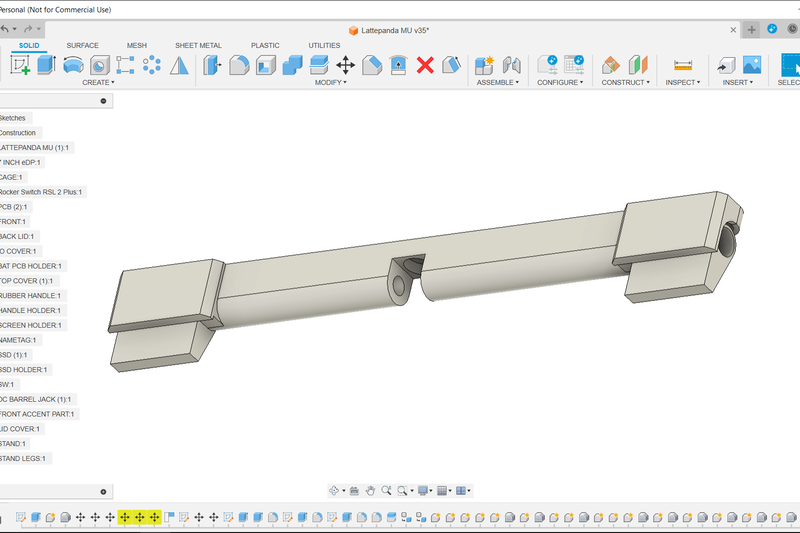Click the first Configure tool icon
This screenshot has height=533, width=800.
(x=547, y=65)
